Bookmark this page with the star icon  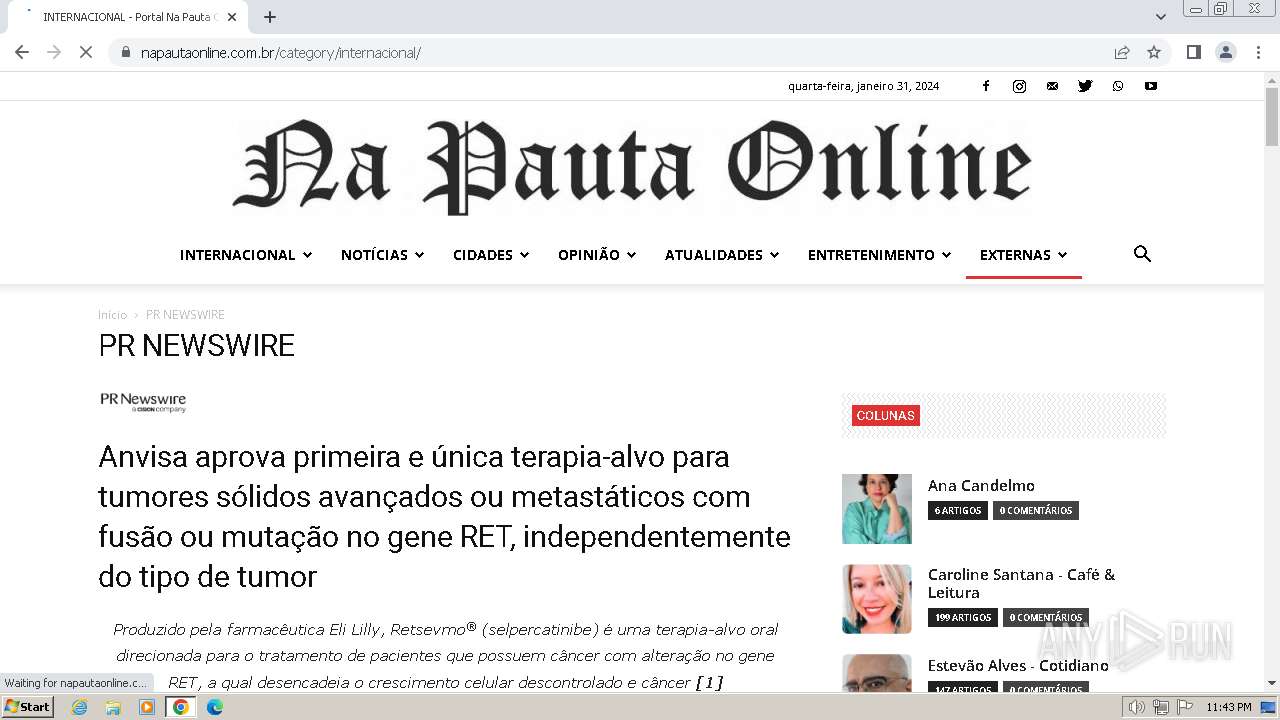tap(1154, 52)
